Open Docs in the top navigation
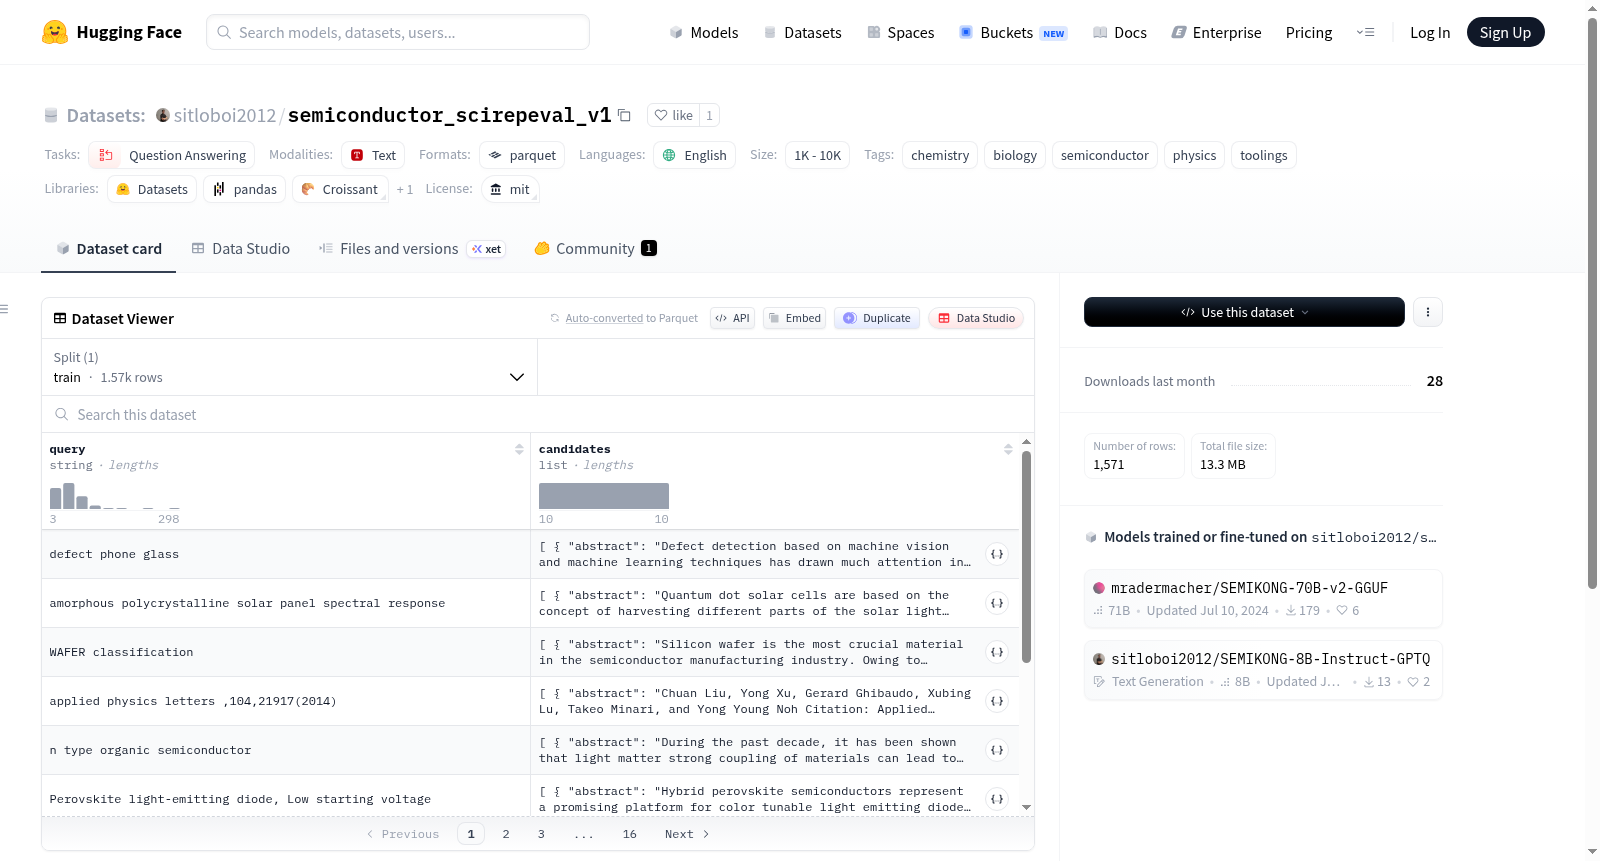Screen dimensions: 1600x861 [x=1120, y=32]
